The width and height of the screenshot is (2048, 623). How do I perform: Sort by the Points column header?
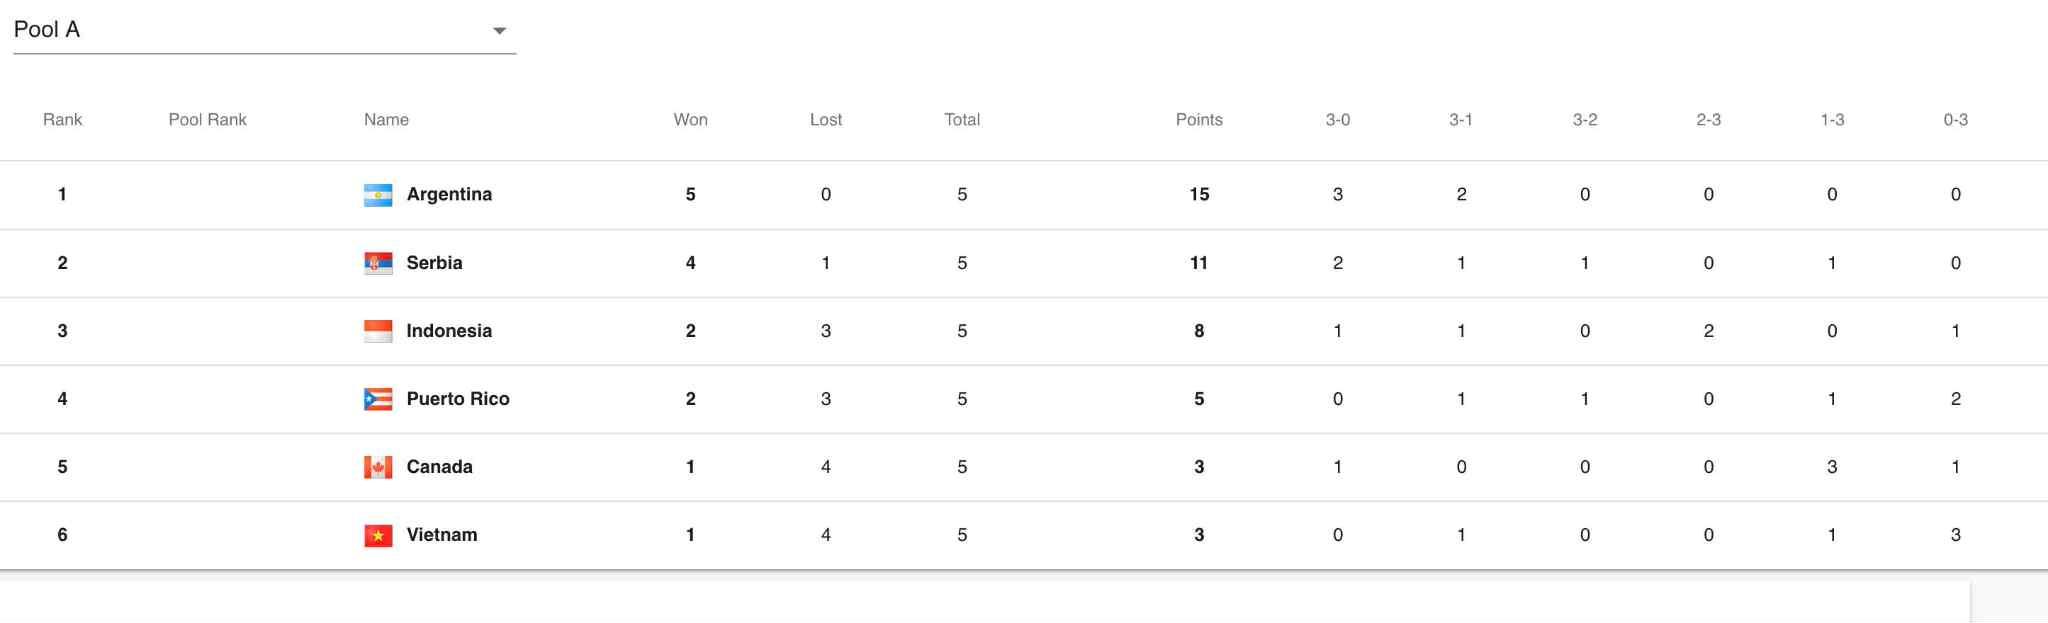click(x=1199, y=120)
